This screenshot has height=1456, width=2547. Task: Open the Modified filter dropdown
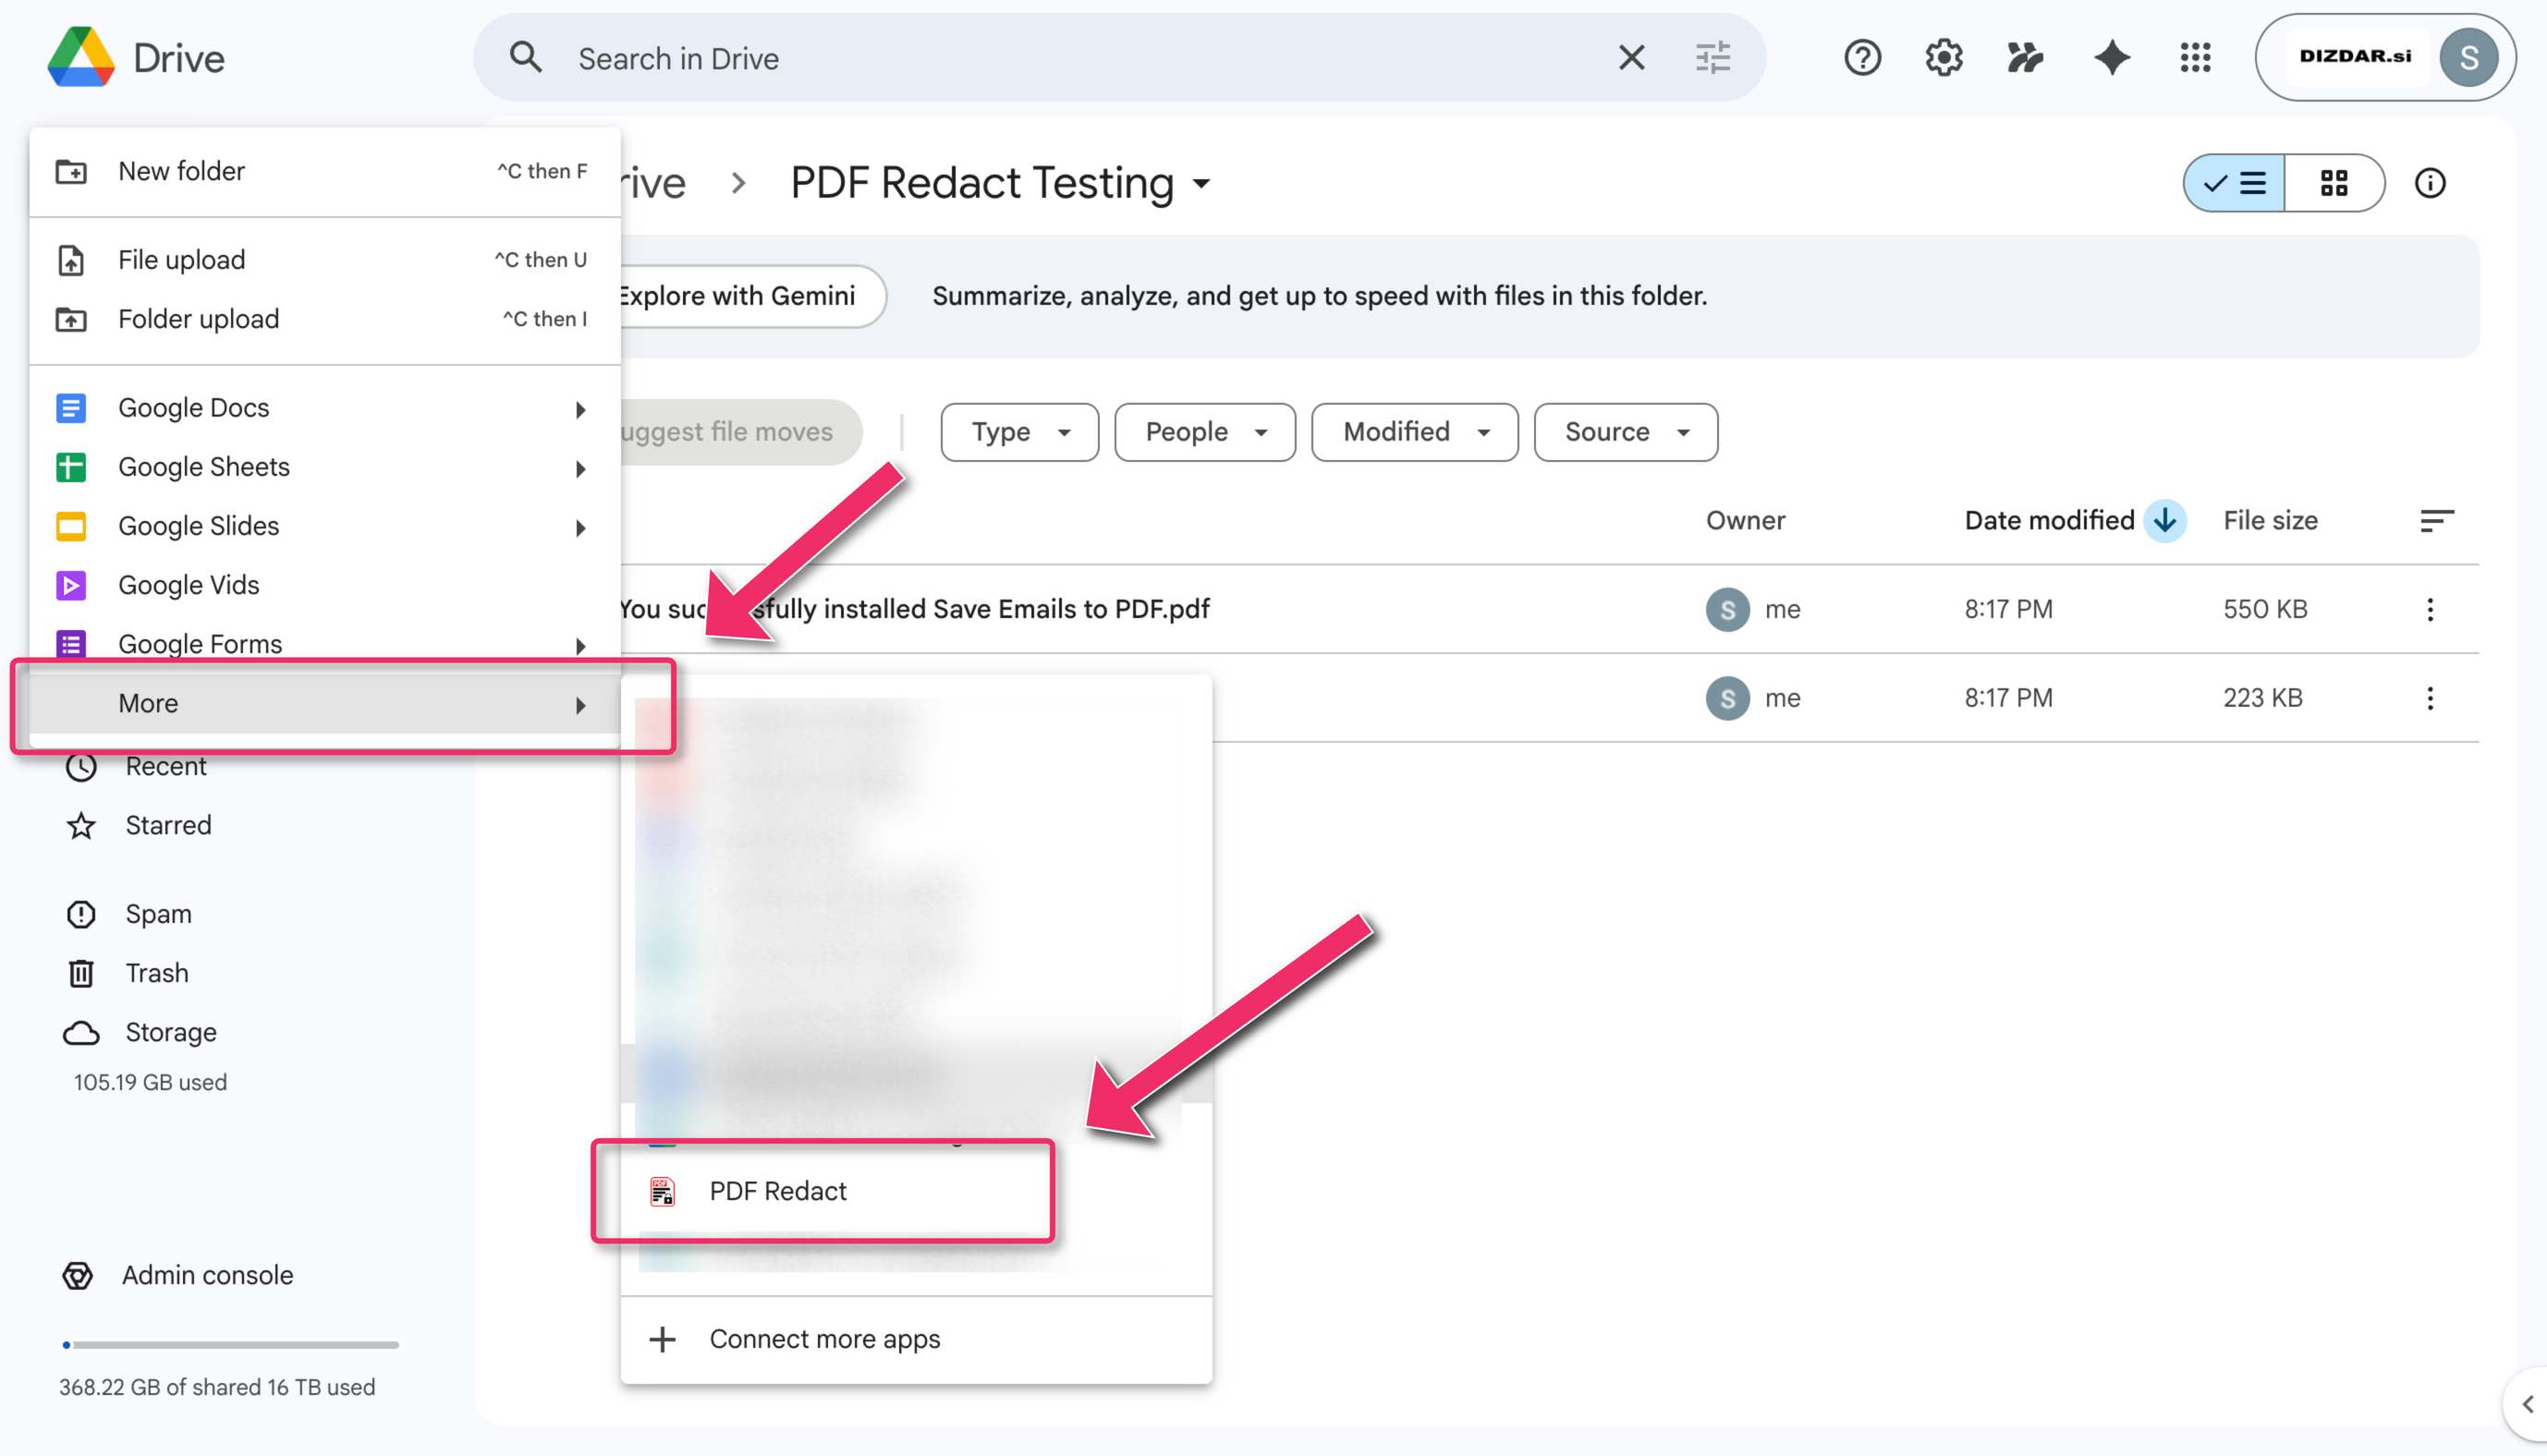coord(1414,432)
